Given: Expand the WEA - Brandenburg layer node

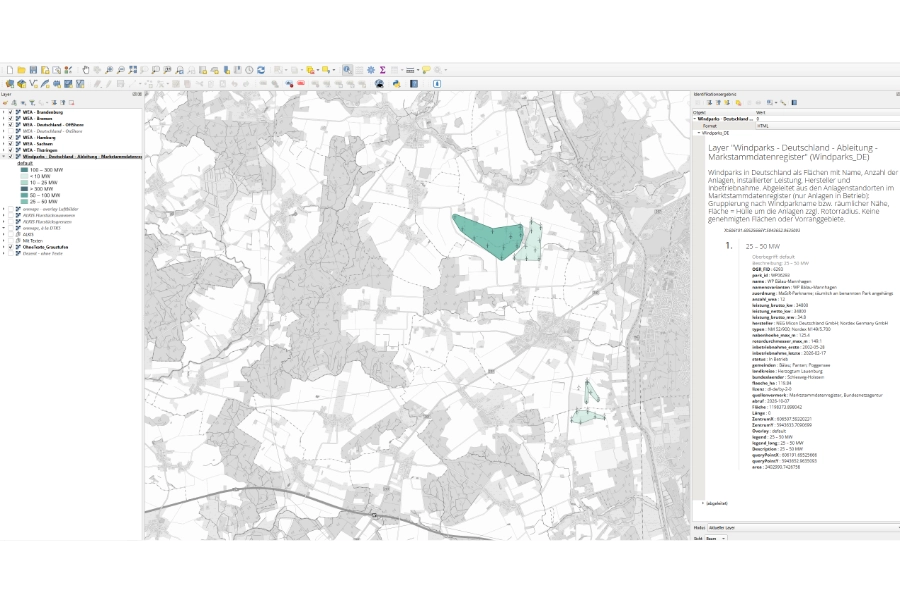Looking at the screenshot, I should [4, 113].
